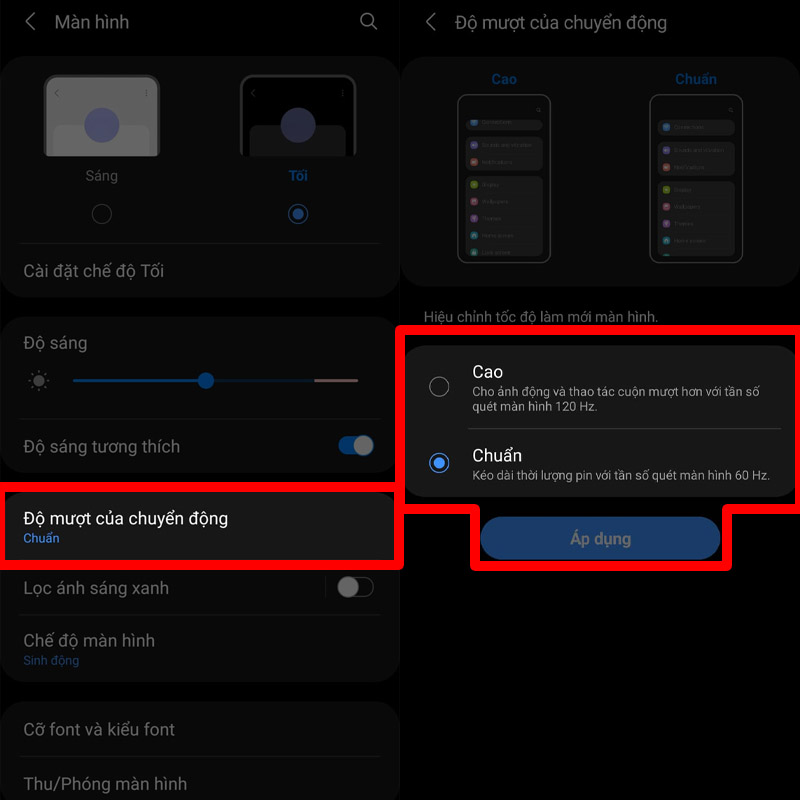Screen dimensions: 800x800
Task: Choose the Tối radio button
Action: pyautogui.click(x=298, y=214)
